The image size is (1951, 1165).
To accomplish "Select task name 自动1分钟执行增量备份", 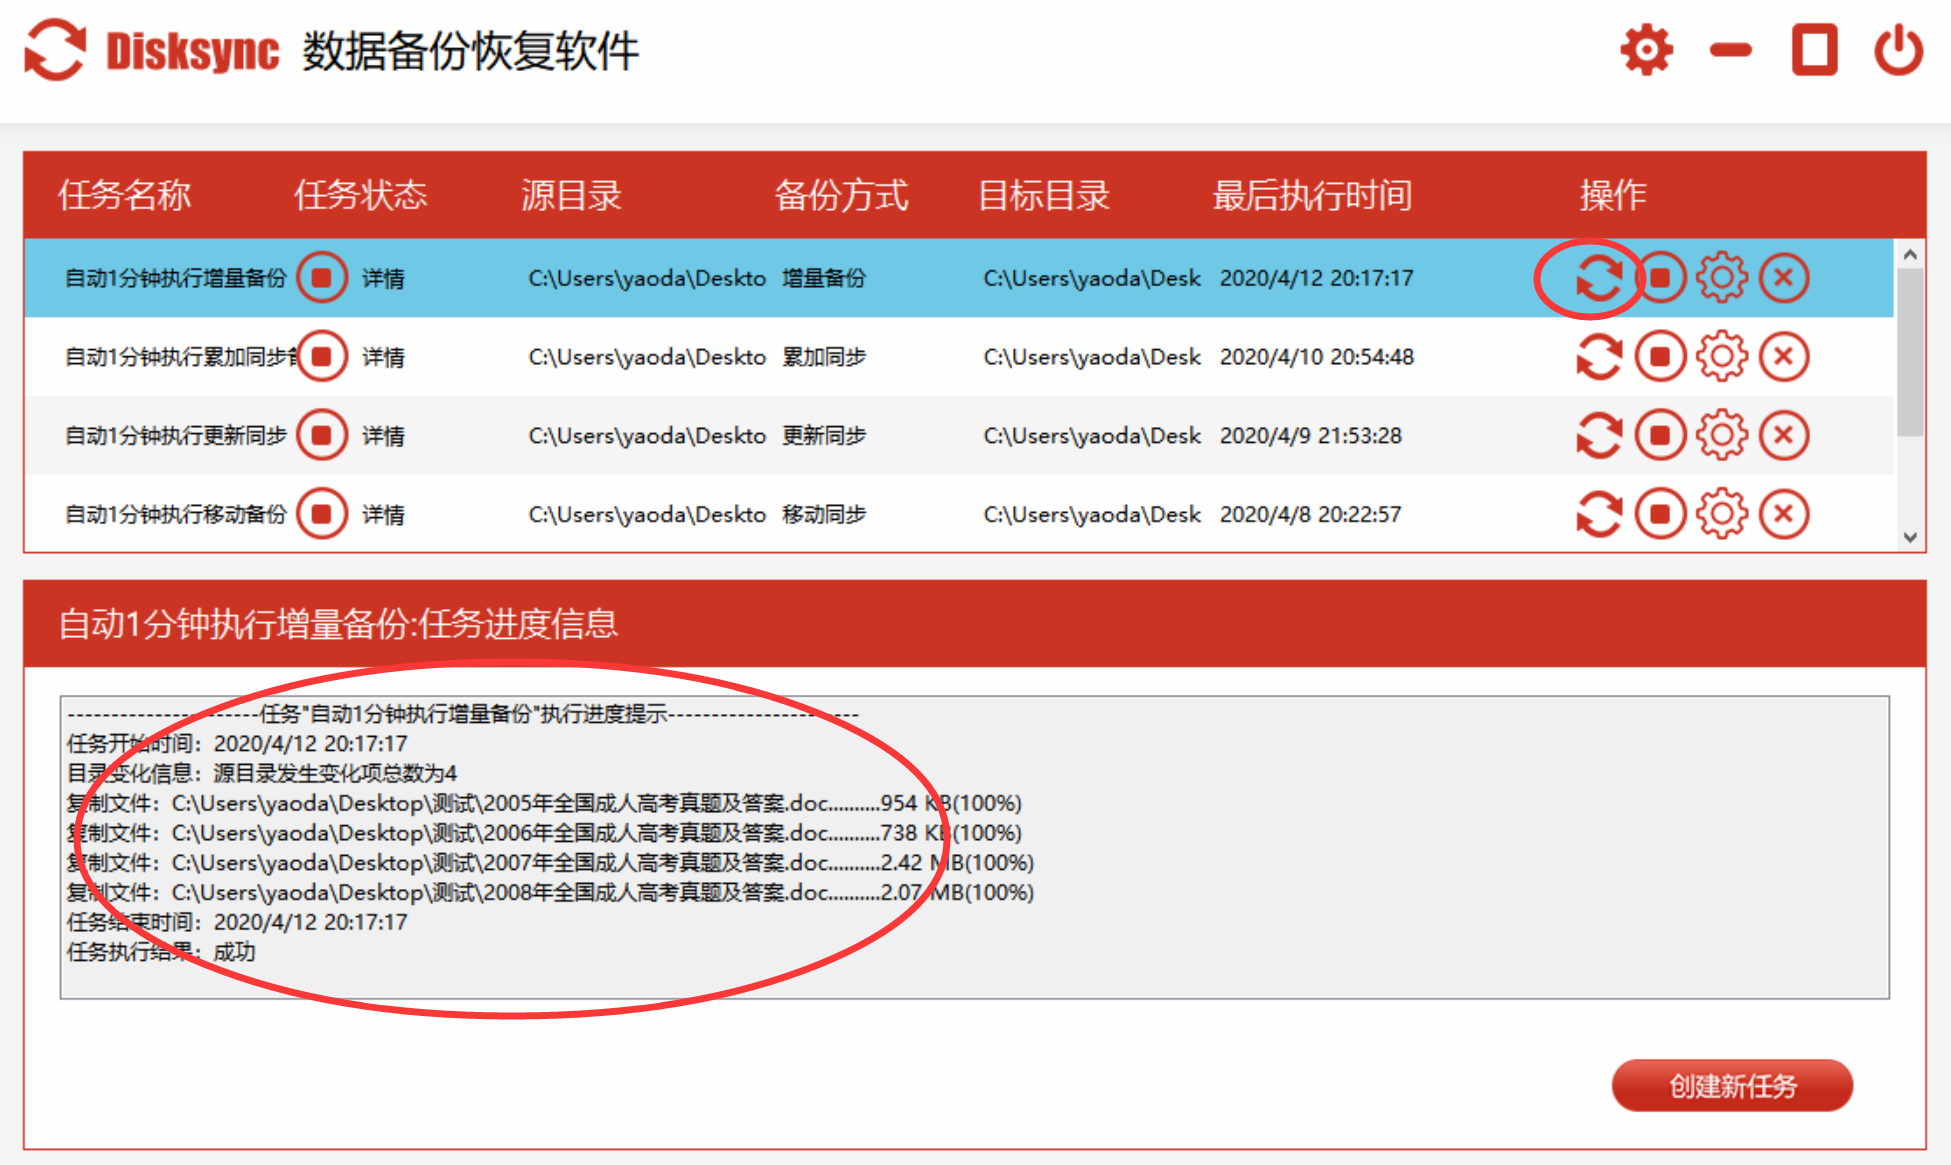I will coord(176,278).
